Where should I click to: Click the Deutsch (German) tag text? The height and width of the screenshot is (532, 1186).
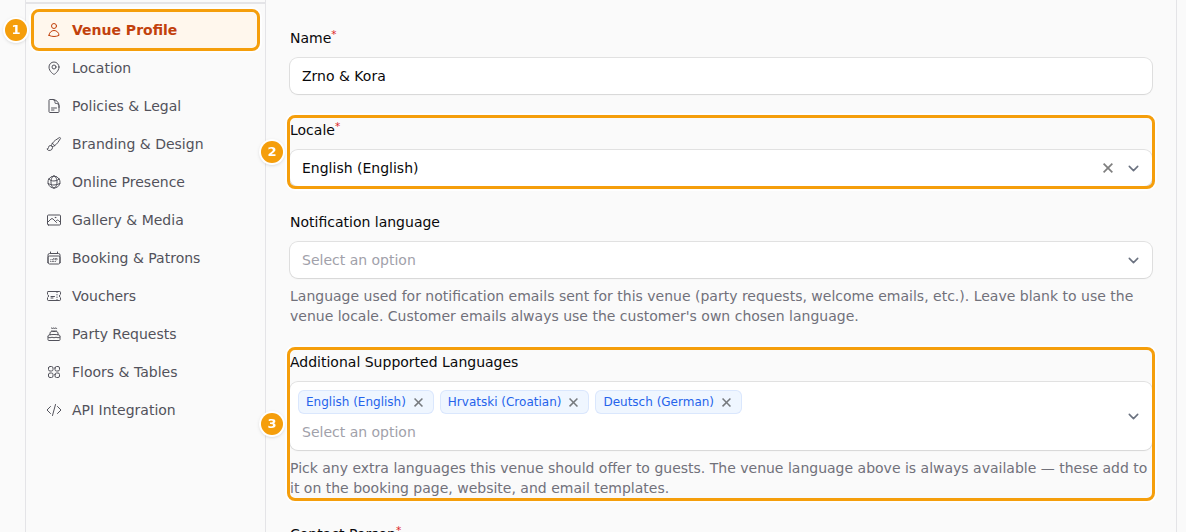[x=659, y=402]
